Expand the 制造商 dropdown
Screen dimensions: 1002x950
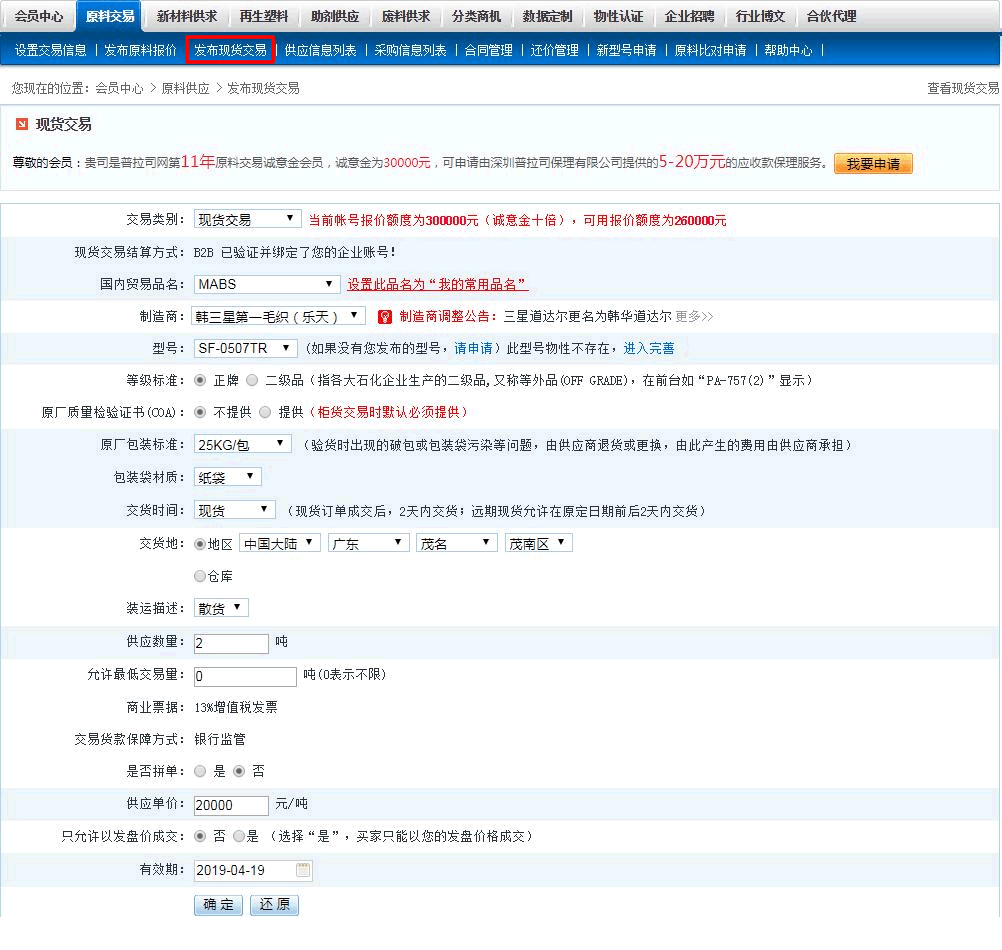pyautogui.click(x=278, y=316)
